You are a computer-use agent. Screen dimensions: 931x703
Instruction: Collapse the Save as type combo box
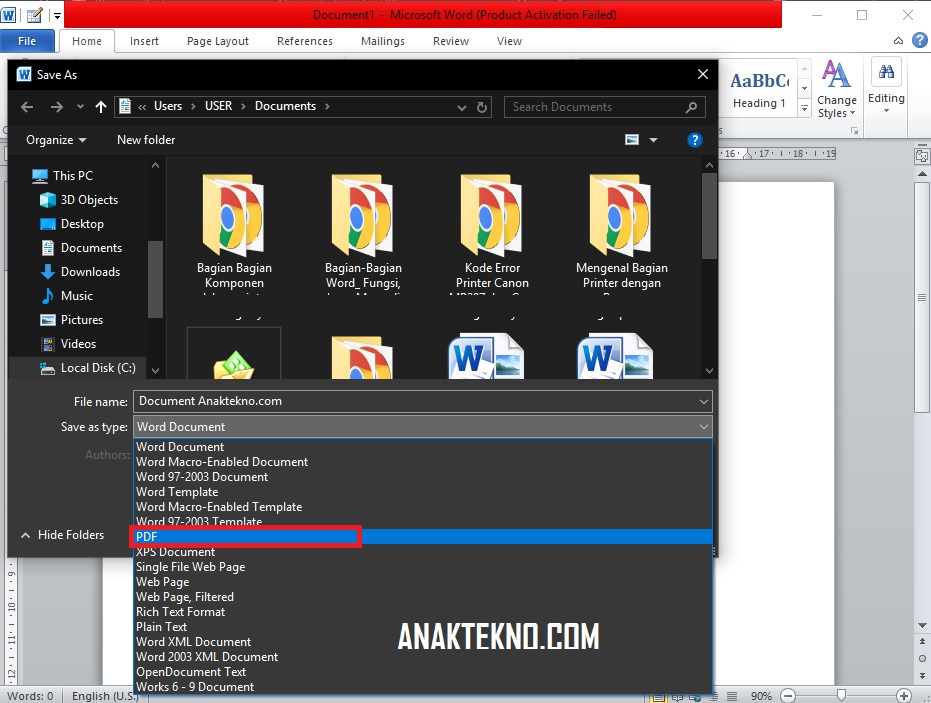click(x=704, y=427)
